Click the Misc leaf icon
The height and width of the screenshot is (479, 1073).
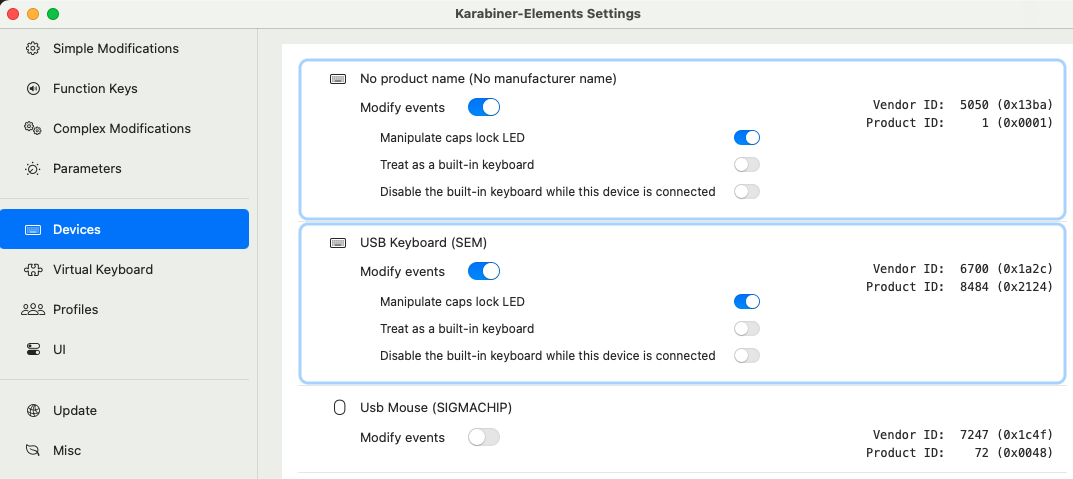(33, 450)
